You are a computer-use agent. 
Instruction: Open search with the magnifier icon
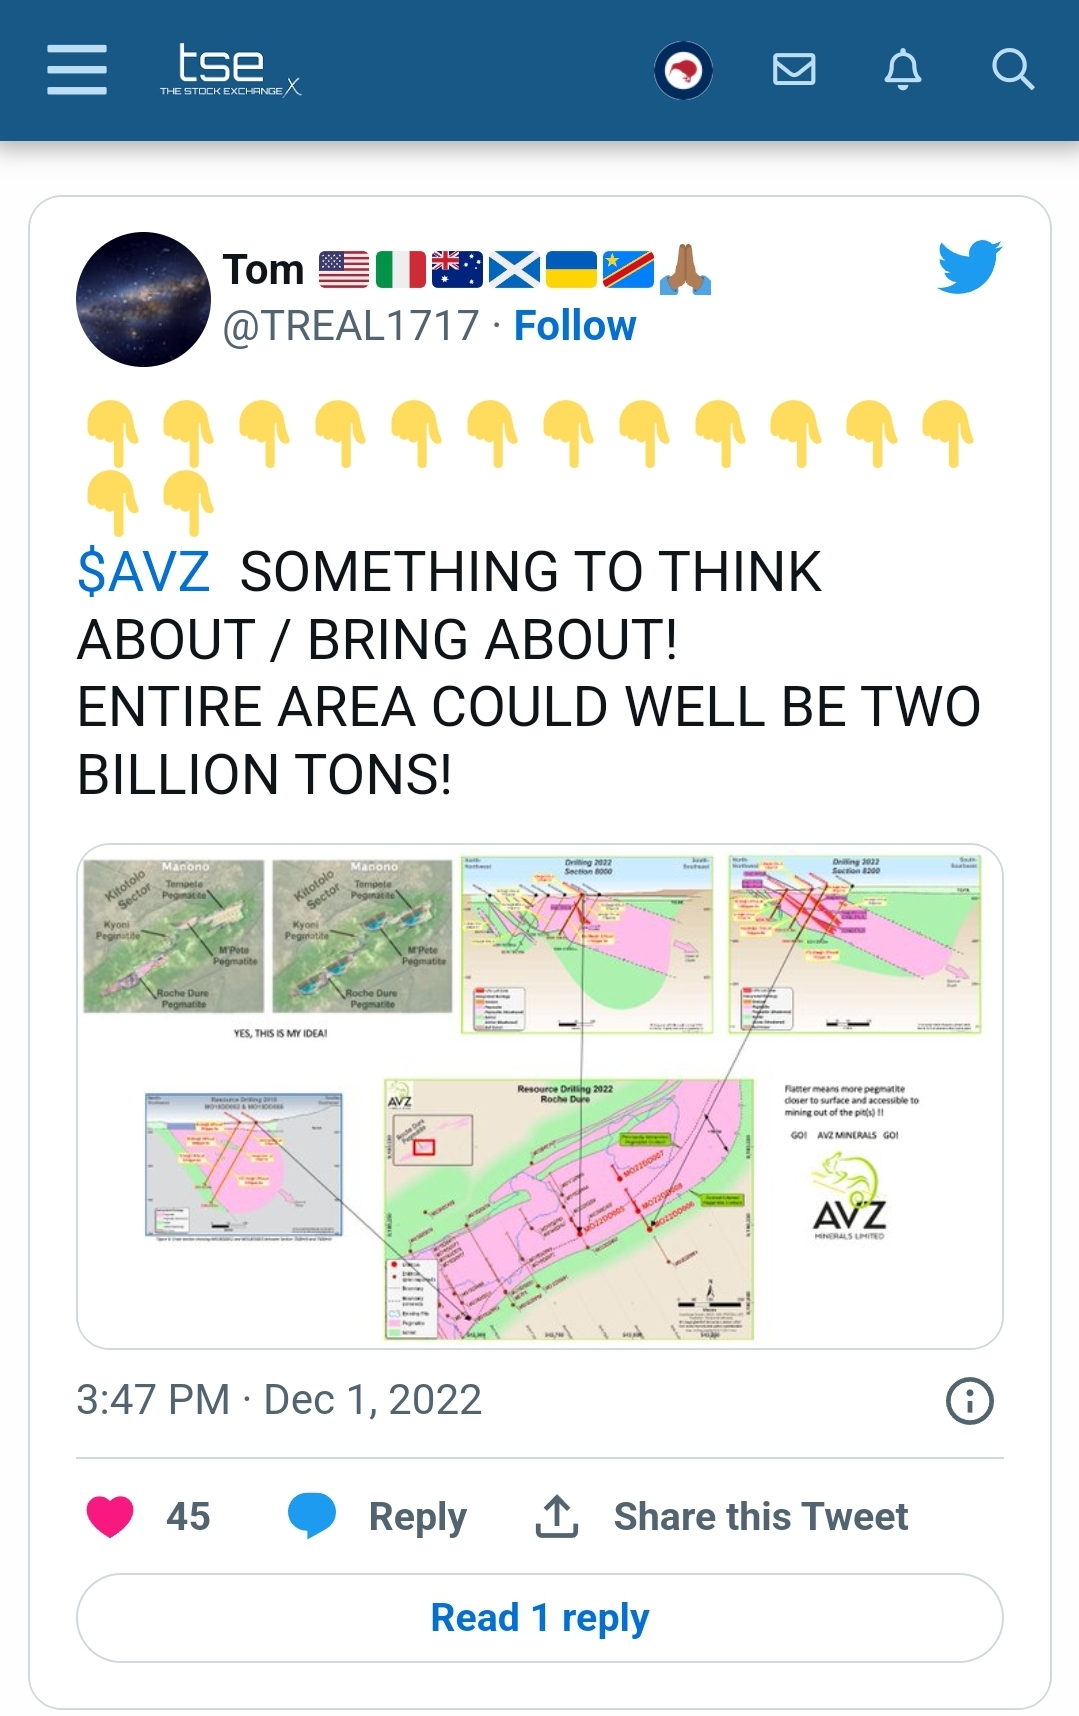[1012, 69]
